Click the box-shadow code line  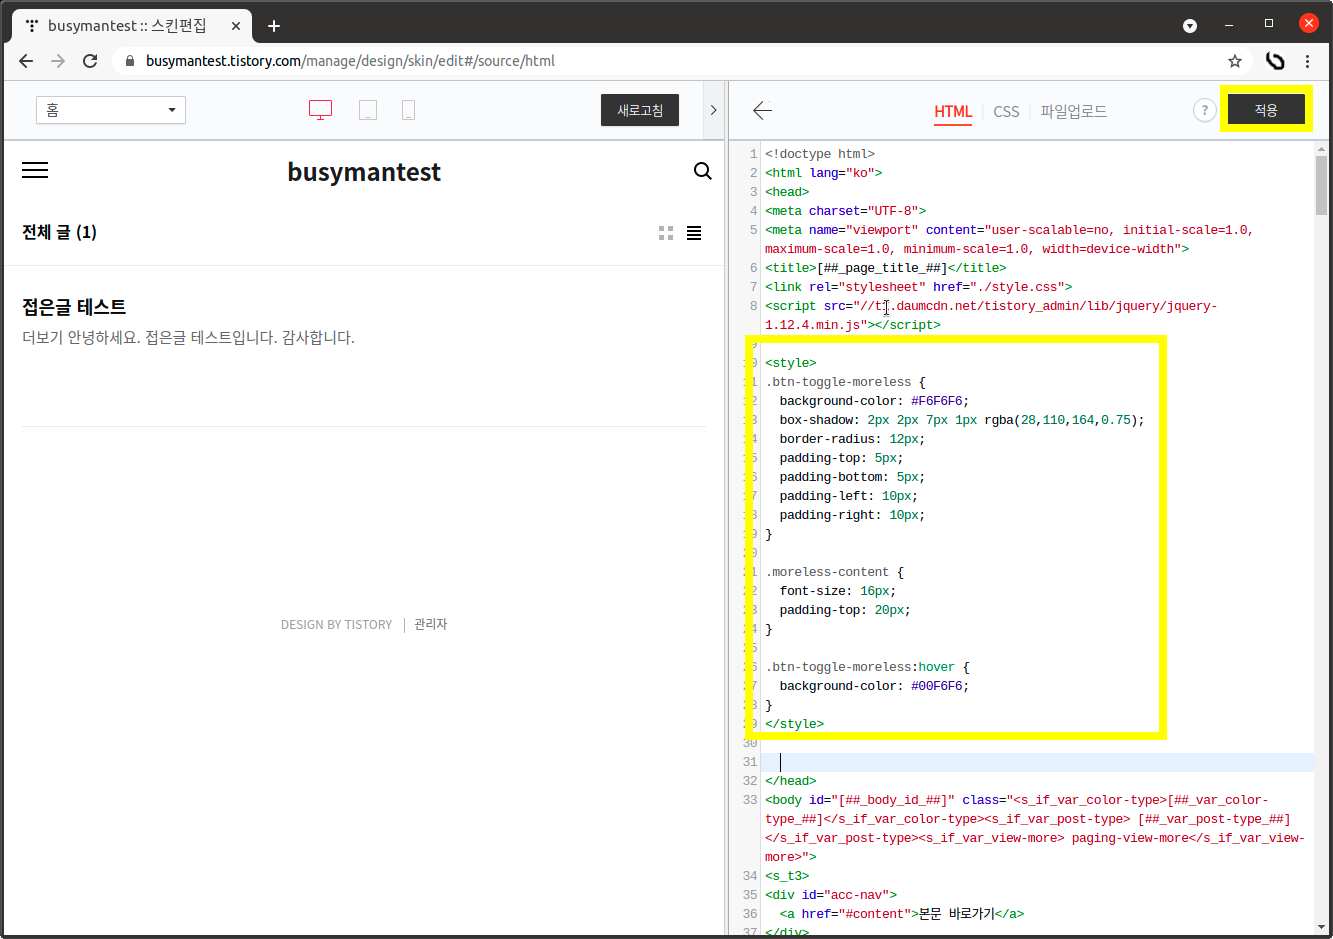coord(962,420)
